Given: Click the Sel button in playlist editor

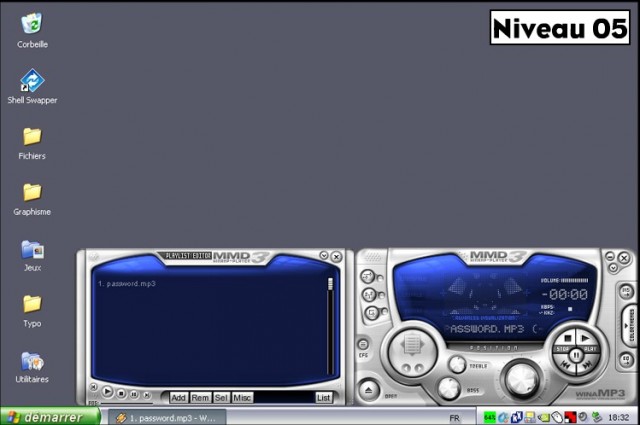Looking at the screenshot, I should click(x=221, y=397).
